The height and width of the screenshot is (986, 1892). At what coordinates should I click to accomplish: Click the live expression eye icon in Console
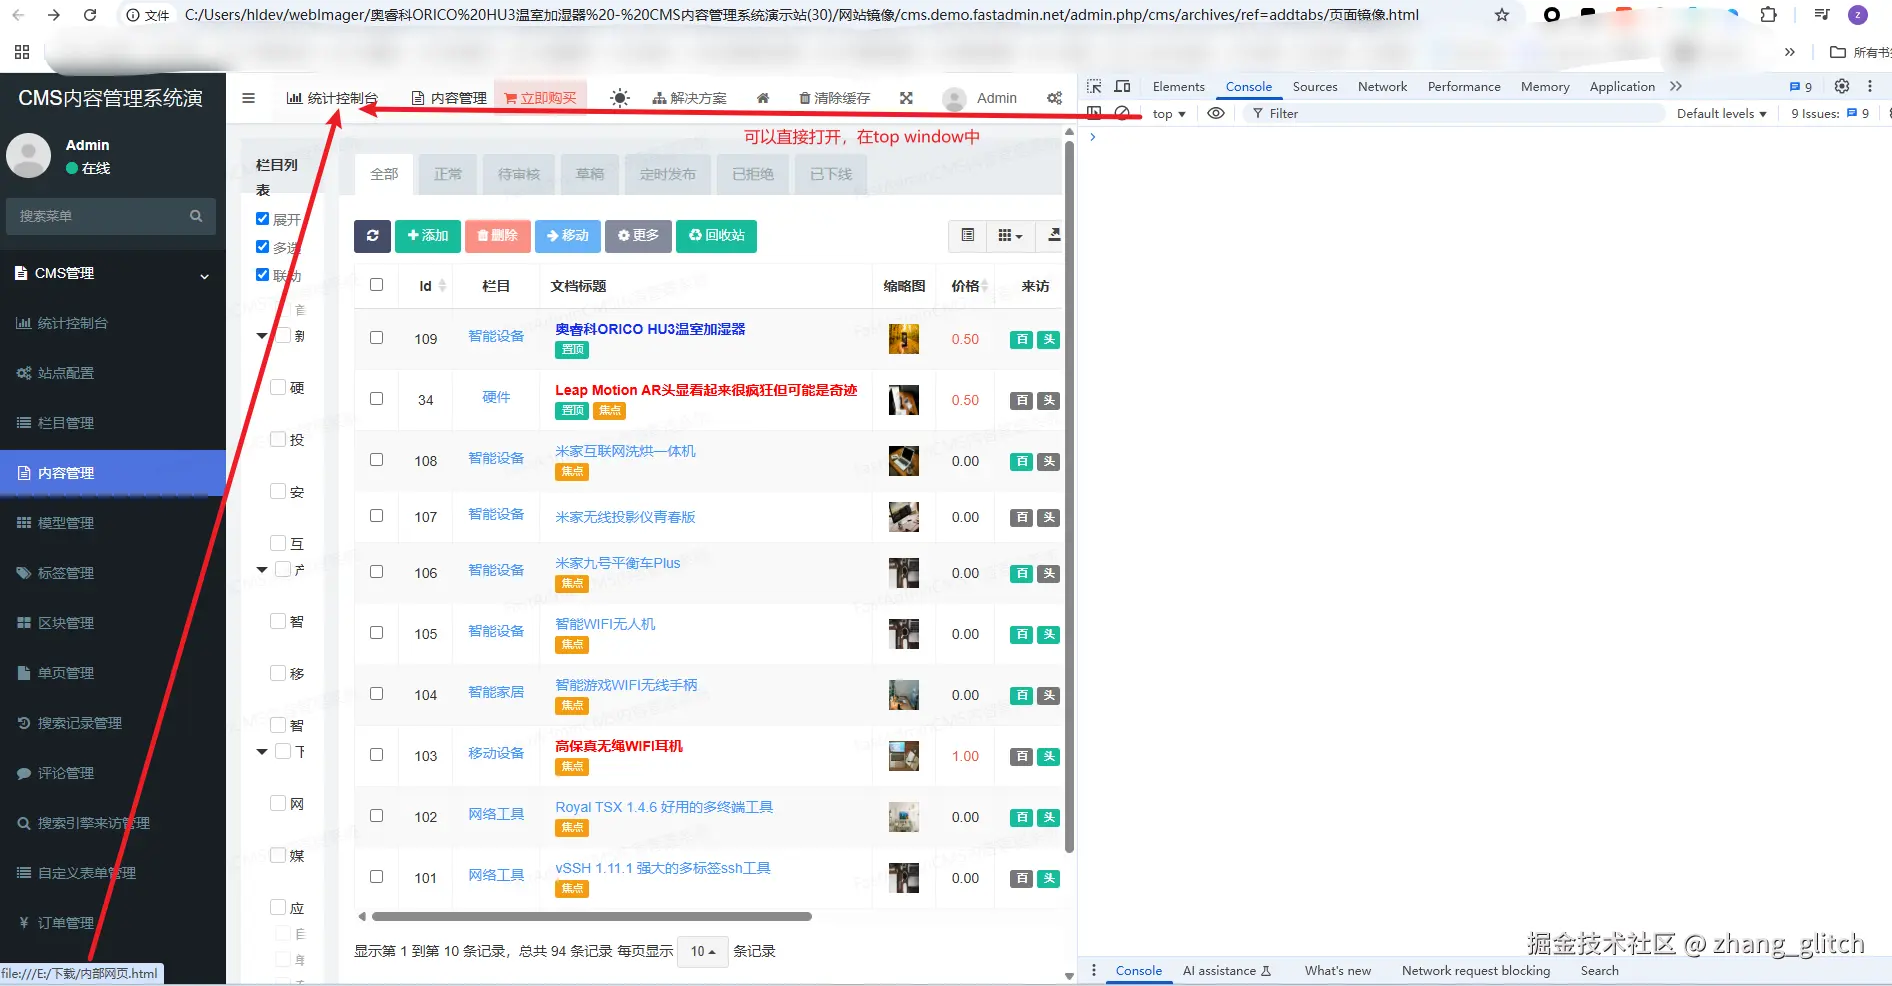(x=1216, y=114)
